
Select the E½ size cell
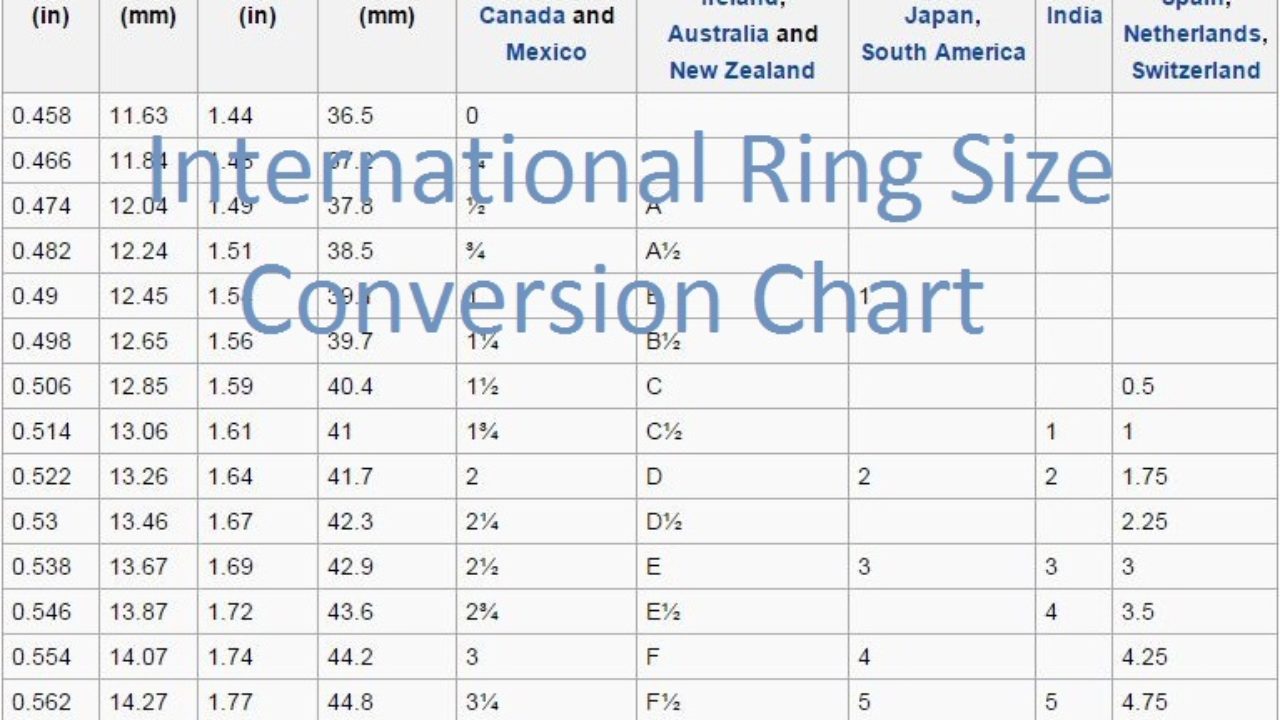pos(742,612)
